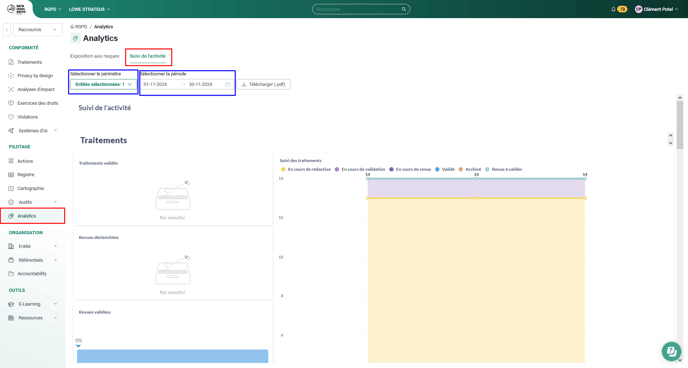Click the Traitements sidebar icon
The height and width of the screenshot is (368, 688).
point(11,62)
